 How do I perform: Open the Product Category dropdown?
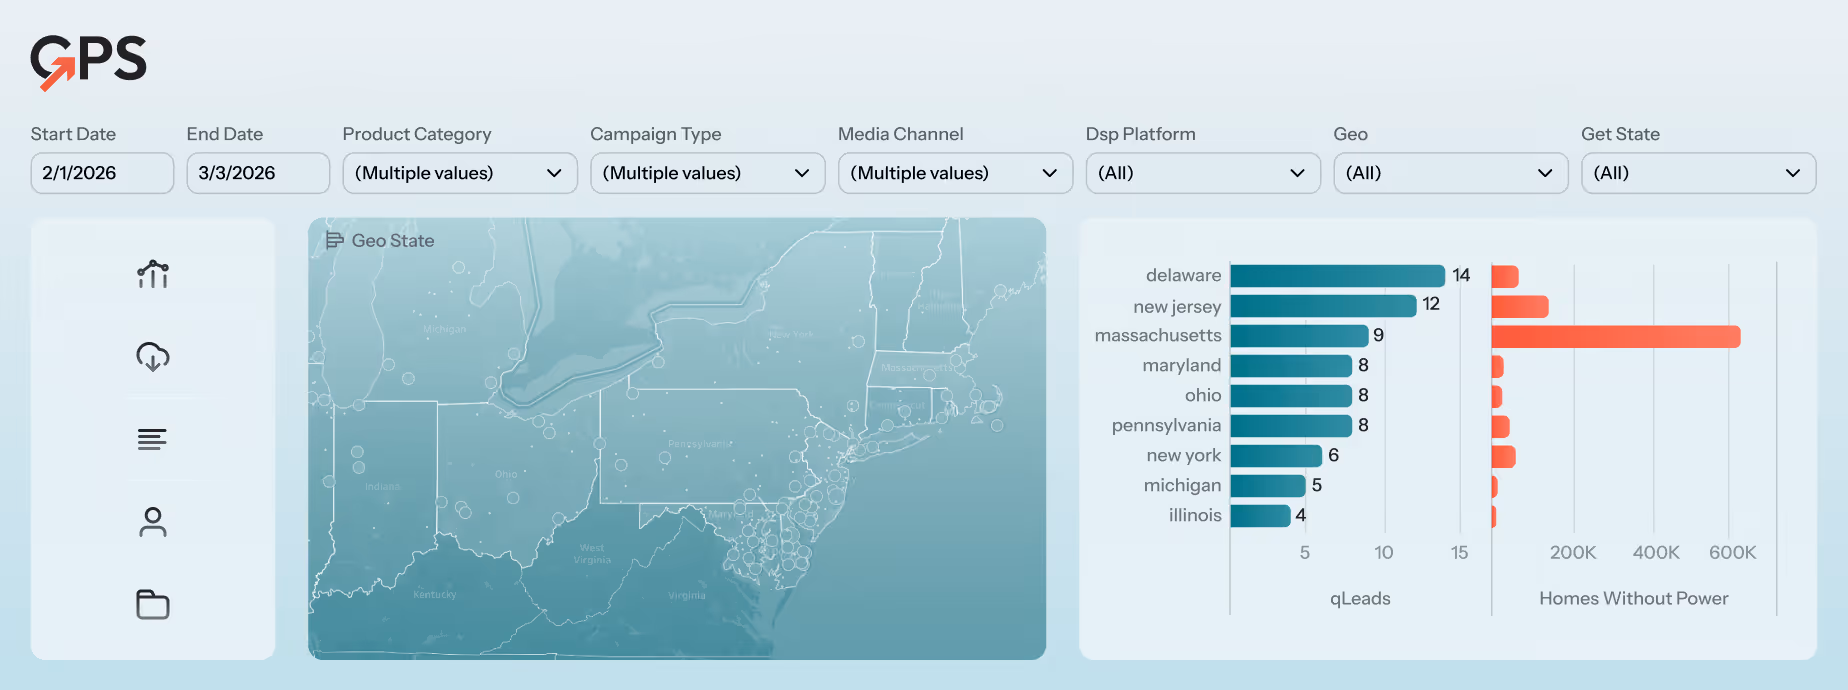point(460,173)
